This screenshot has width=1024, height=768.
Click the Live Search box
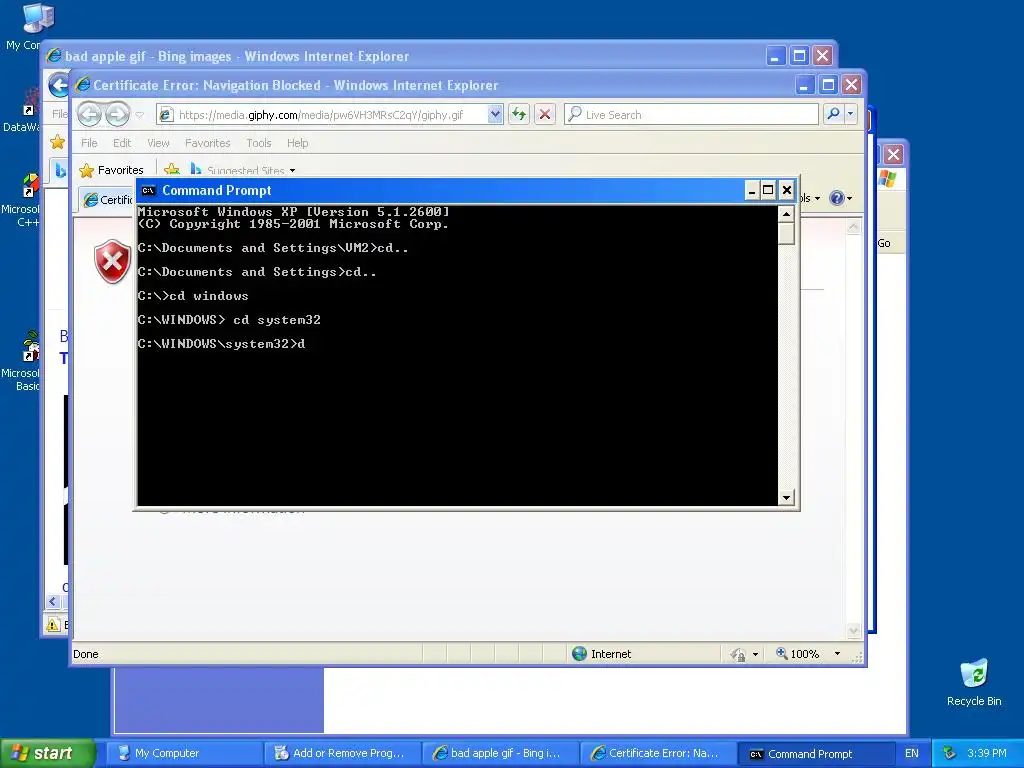[x=691, y=115]
